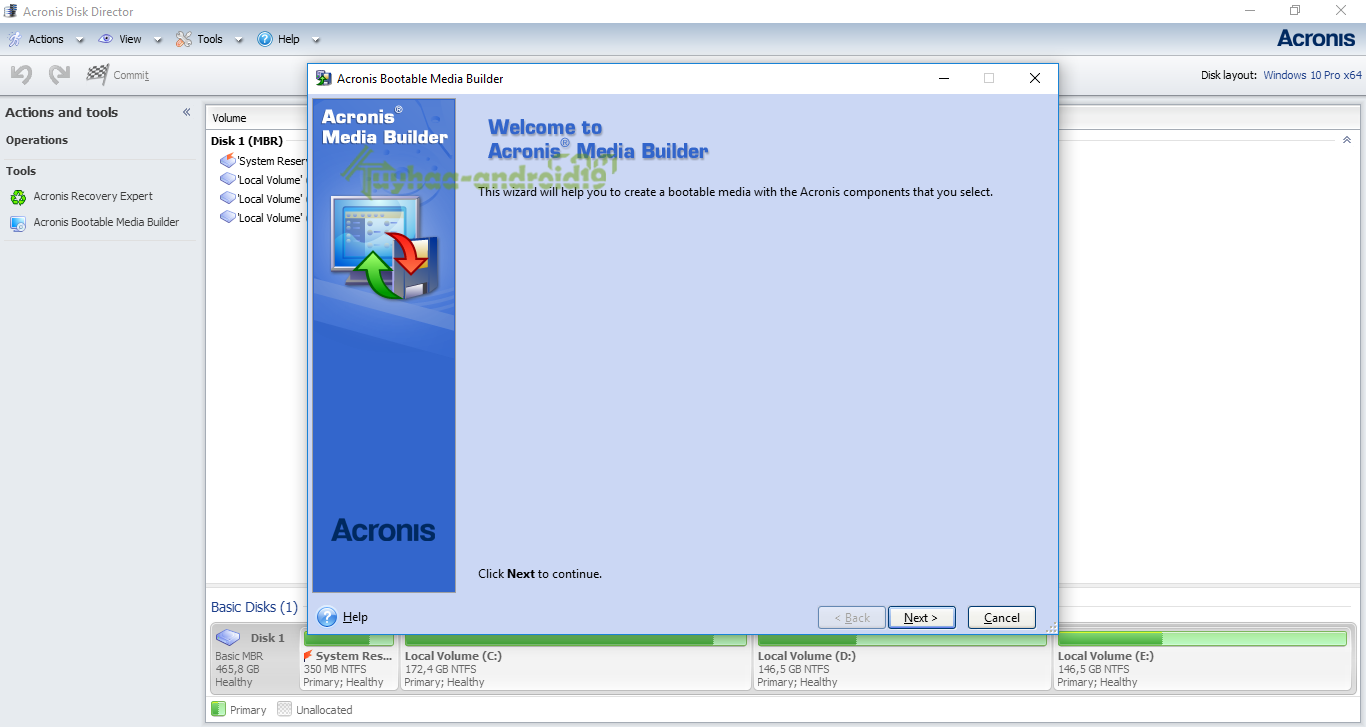1366x727 pixels.
Task: Click the Basic Disks (1) heading
Action: pos(254,607)
